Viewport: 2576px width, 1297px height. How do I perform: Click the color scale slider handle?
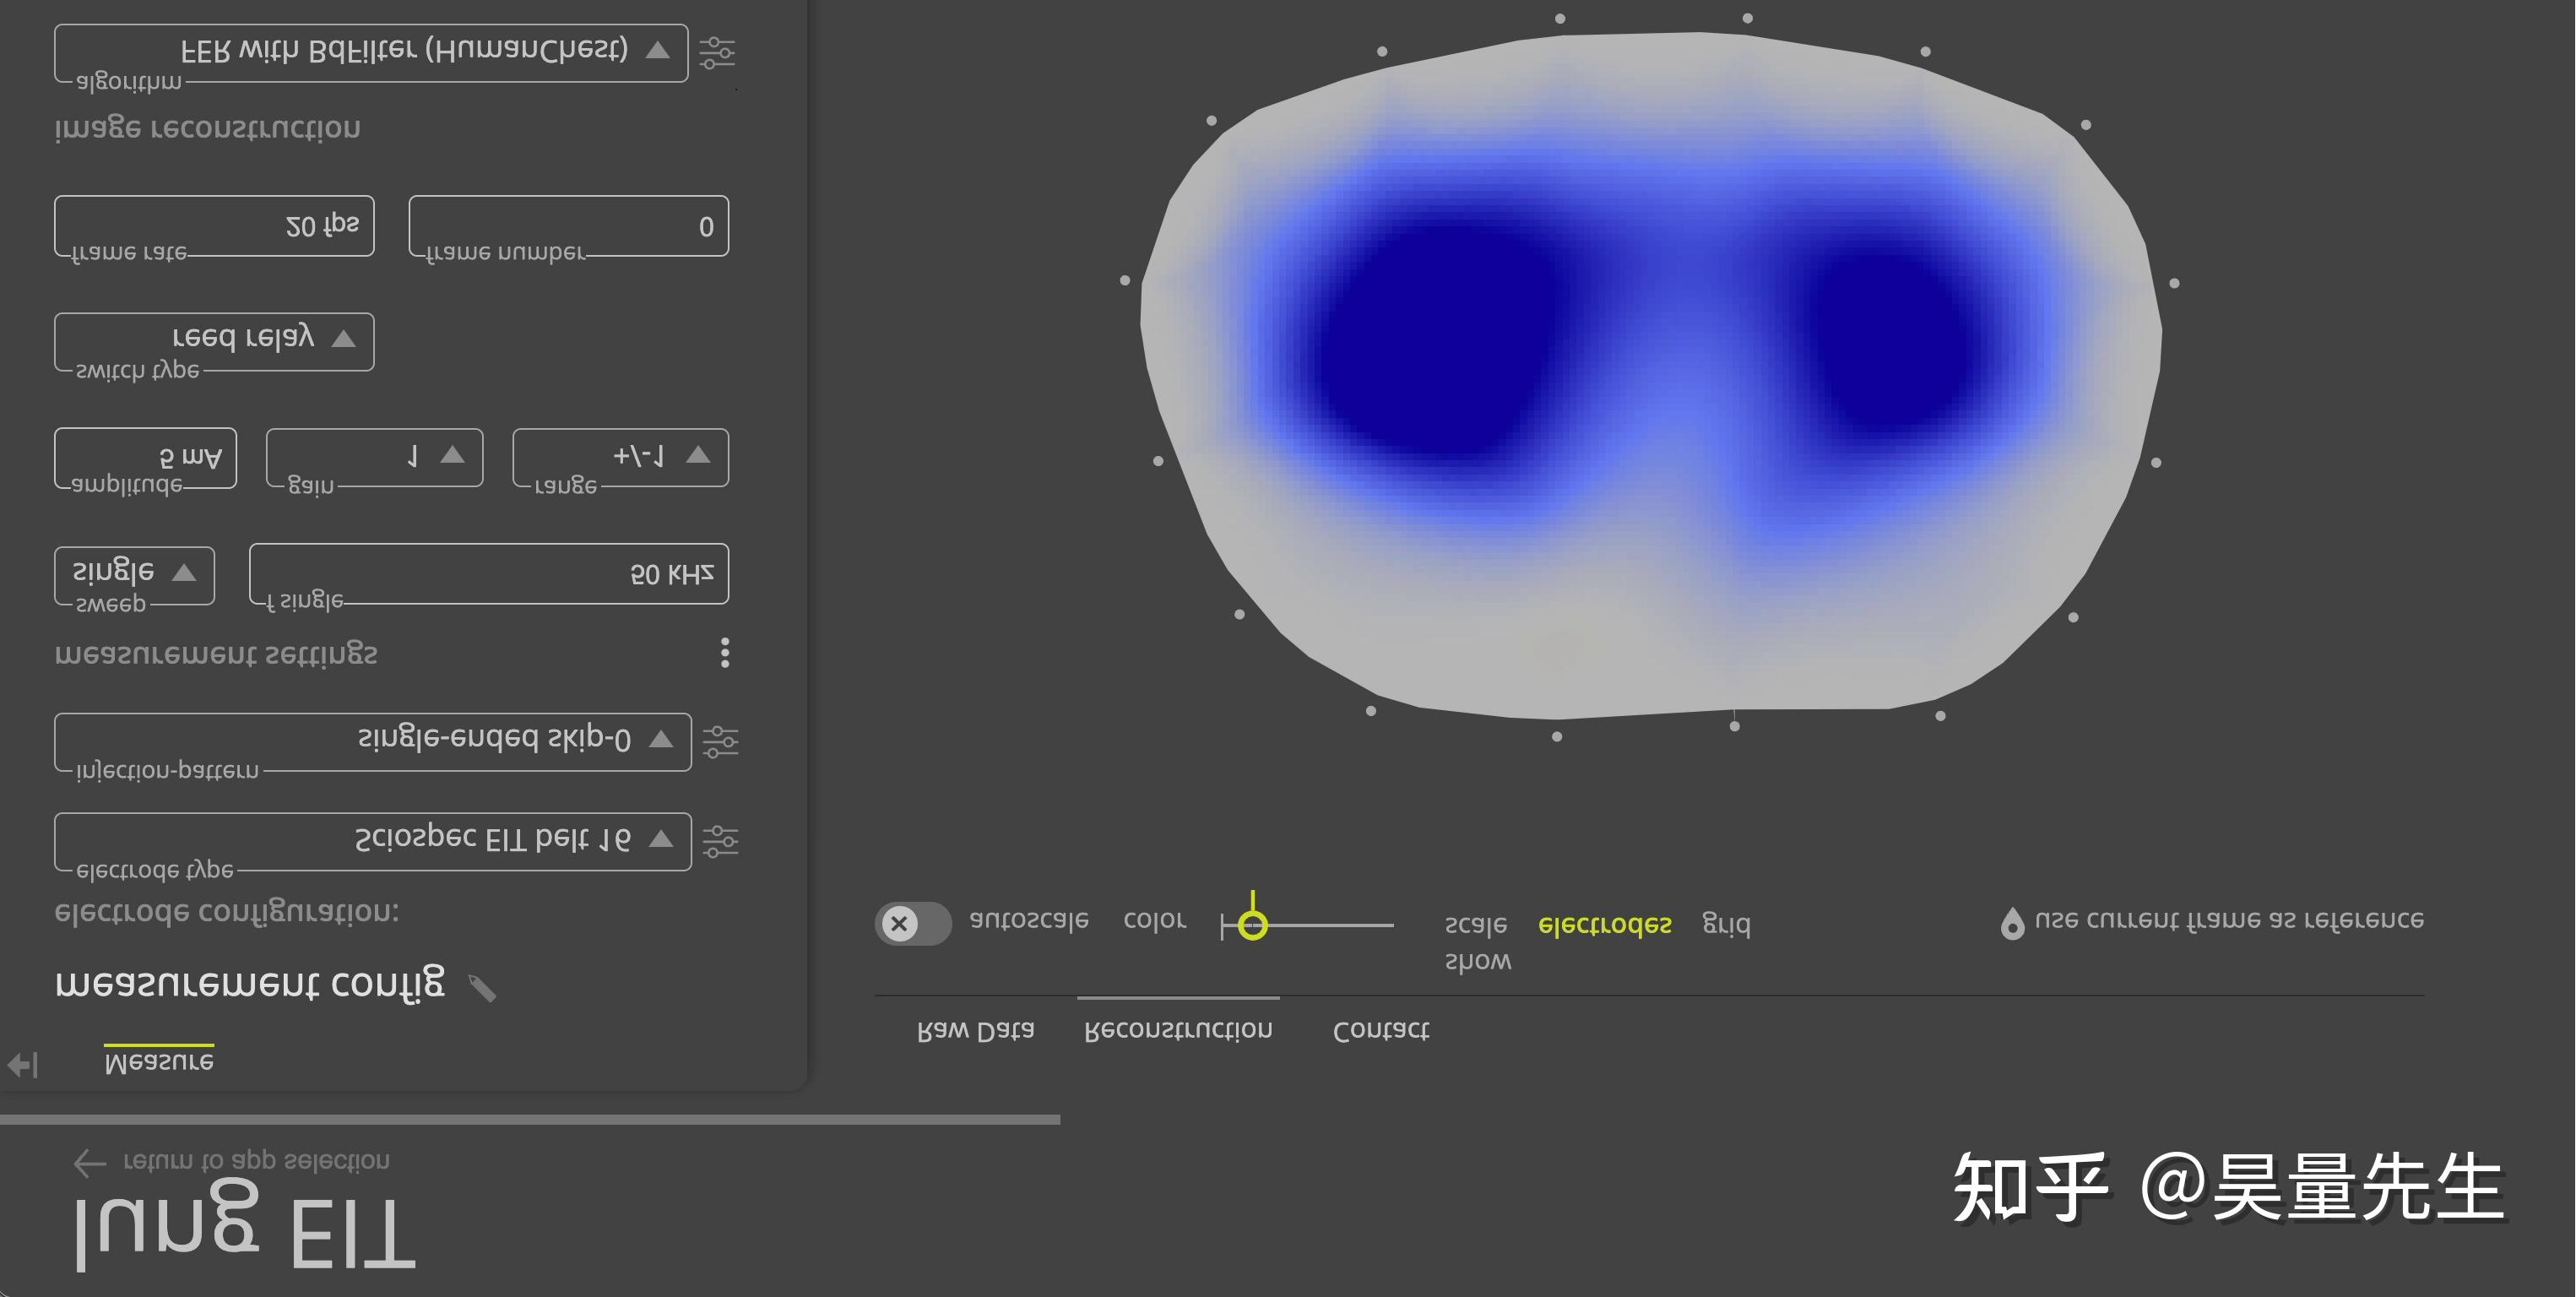point(1252,925)
